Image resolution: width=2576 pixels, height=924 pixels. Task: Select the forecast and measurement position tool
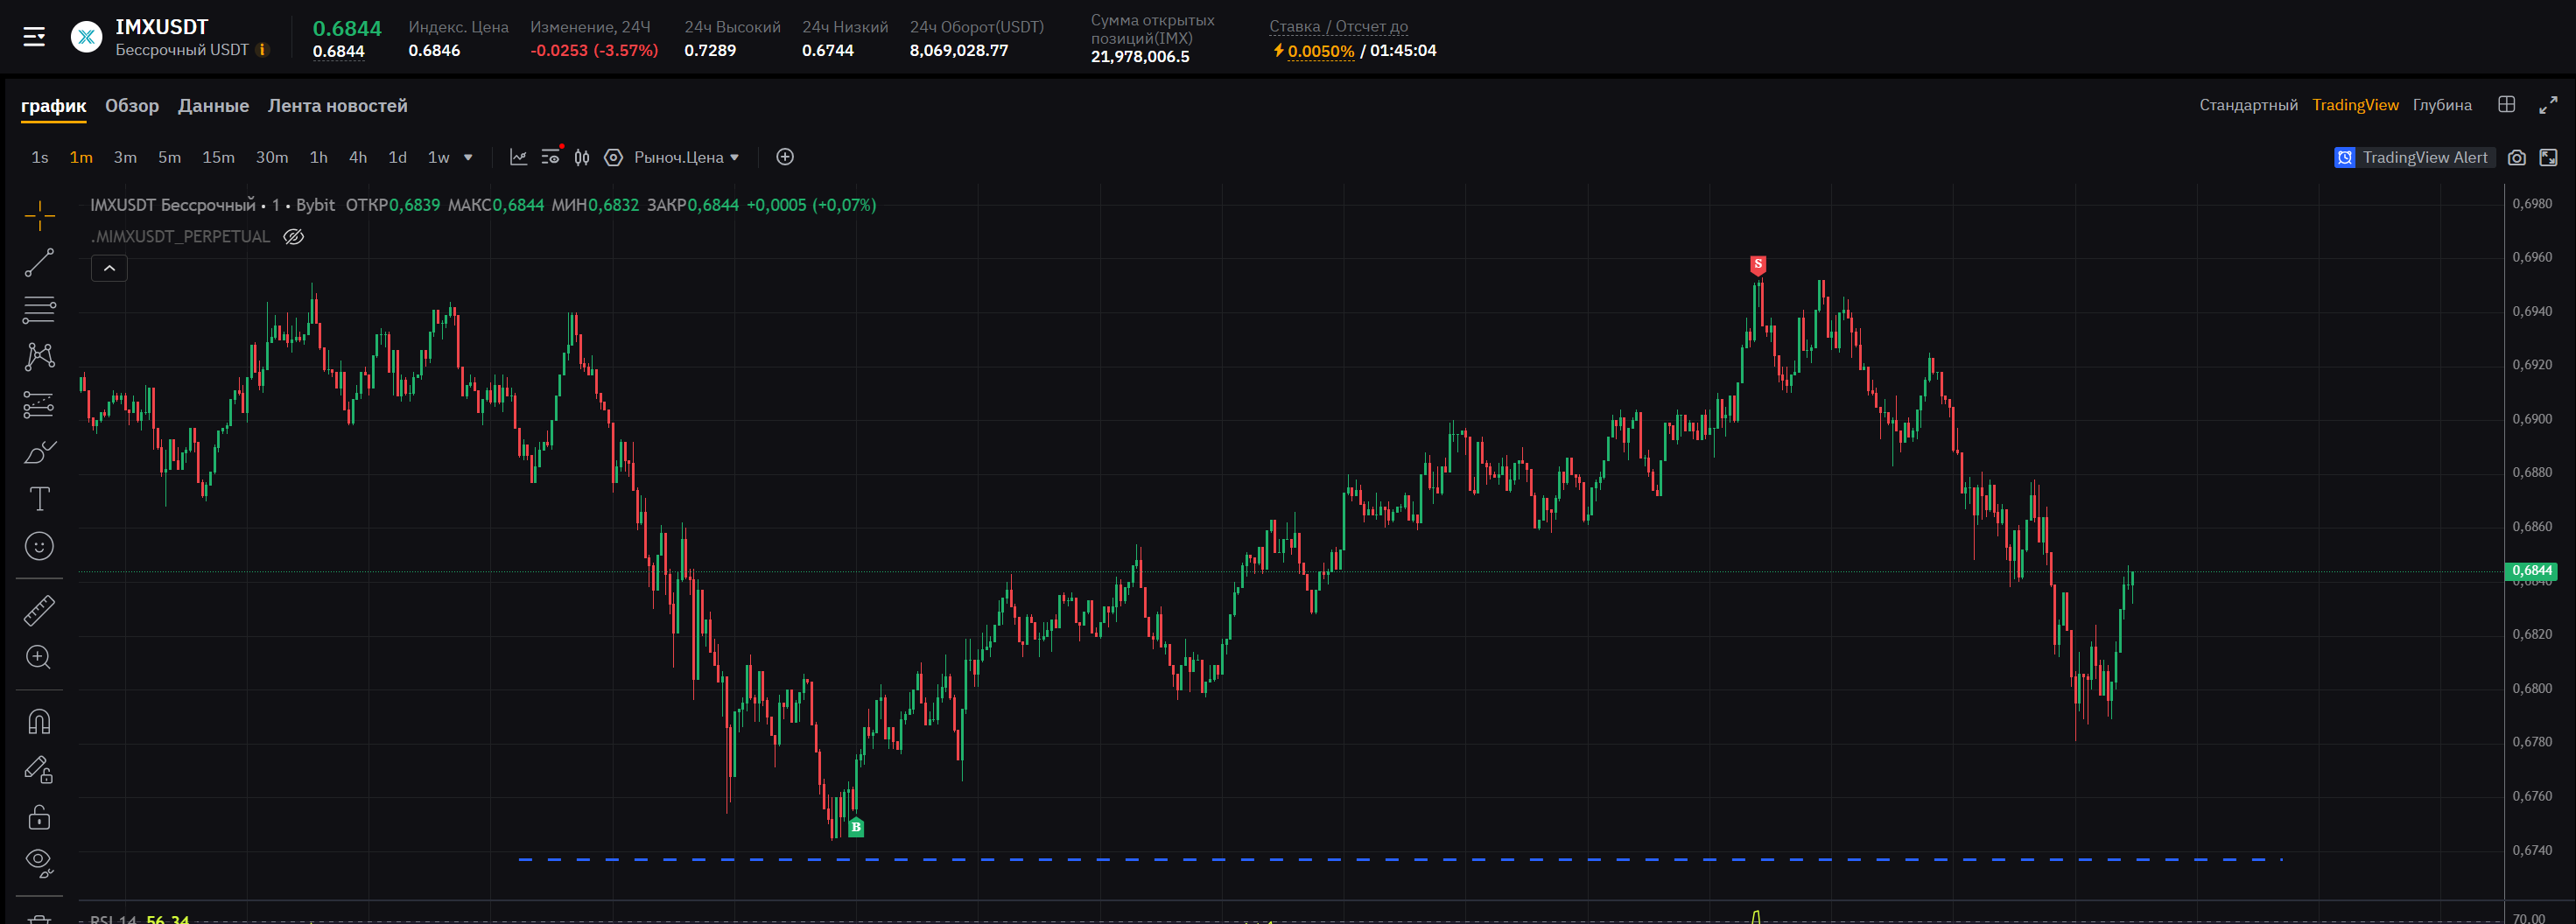point(39,404)
